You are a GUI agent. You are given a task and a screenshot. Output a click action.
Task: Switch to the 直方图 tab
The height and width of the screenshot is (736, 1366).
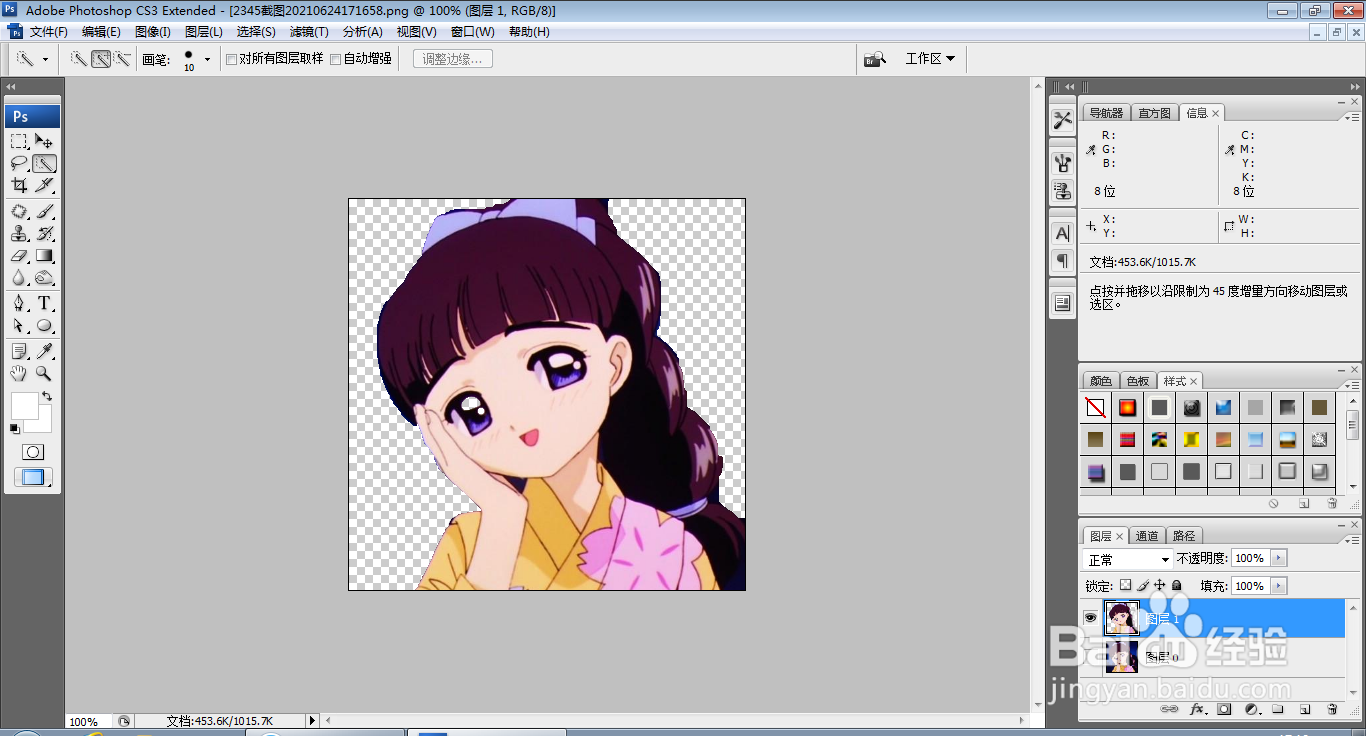pos(1155,113)
